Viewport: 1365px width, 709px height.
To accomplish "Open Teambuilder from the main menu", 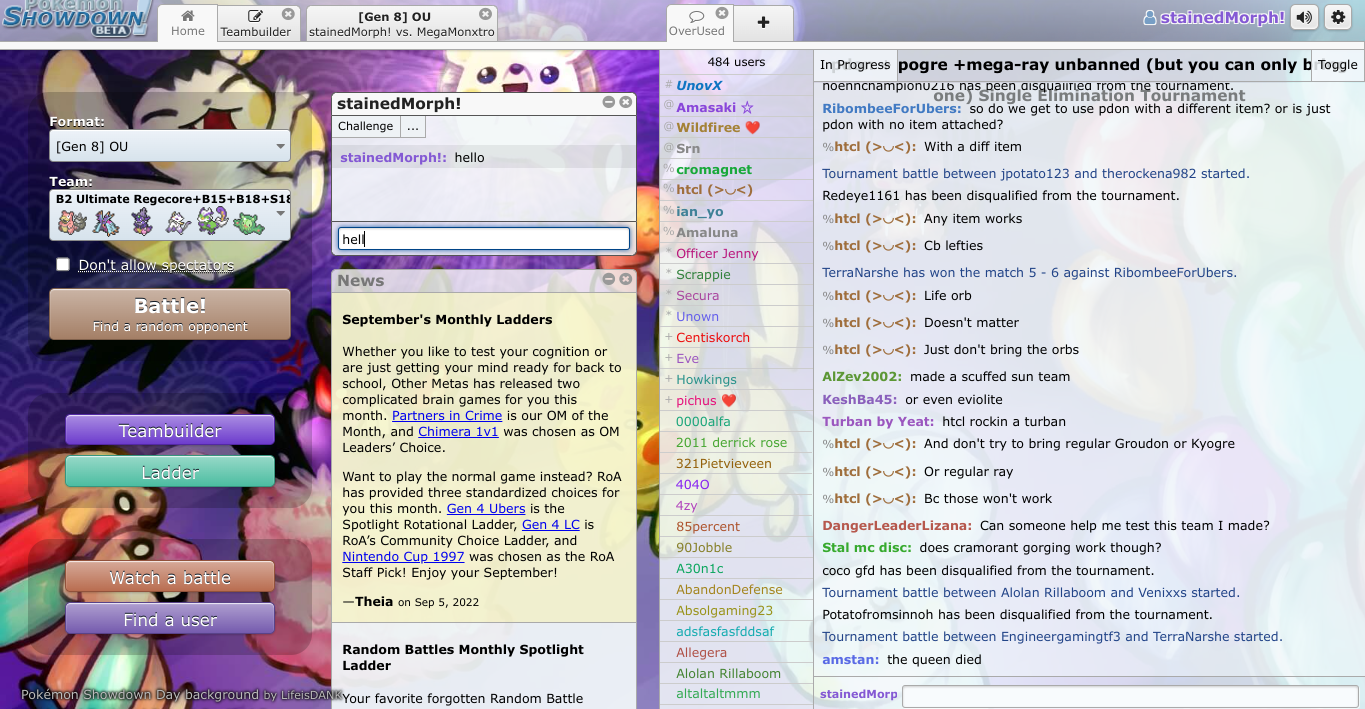I will [170, 431].
